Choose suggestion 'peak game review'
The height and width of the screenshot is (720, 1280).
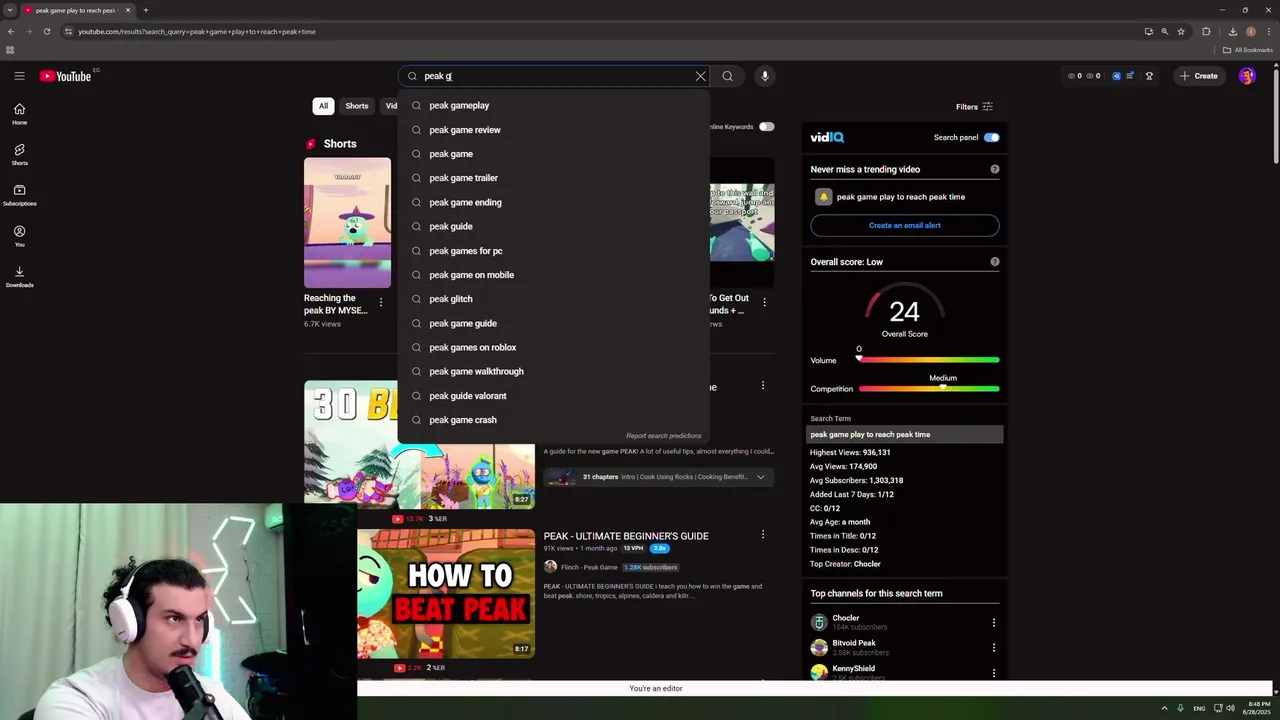click(553, 130)
